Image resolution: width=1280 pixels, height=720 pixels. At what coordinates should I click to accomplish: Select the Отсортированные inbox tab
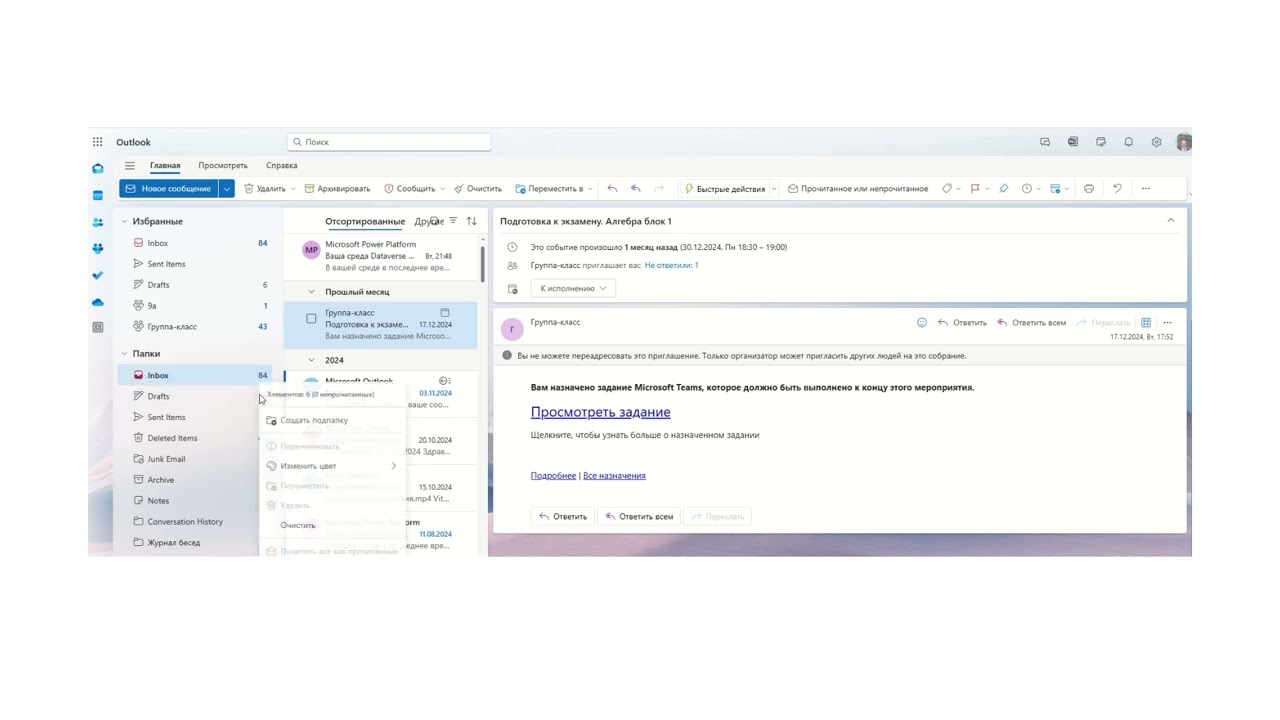365,221
